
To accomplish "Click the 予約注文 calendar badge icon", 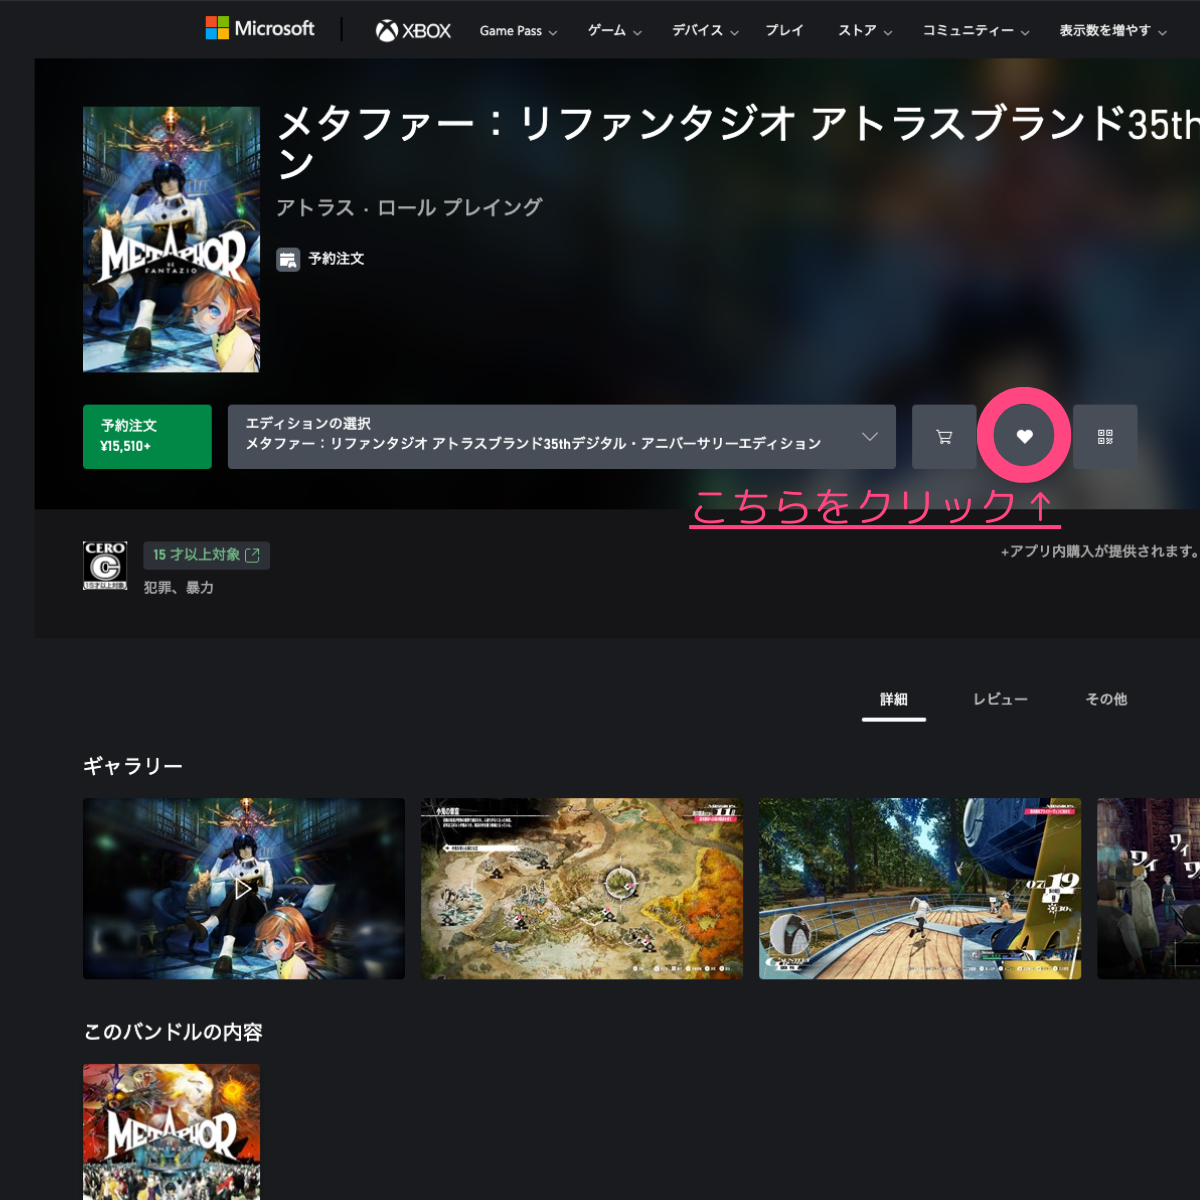I will (x=288, y=260).
